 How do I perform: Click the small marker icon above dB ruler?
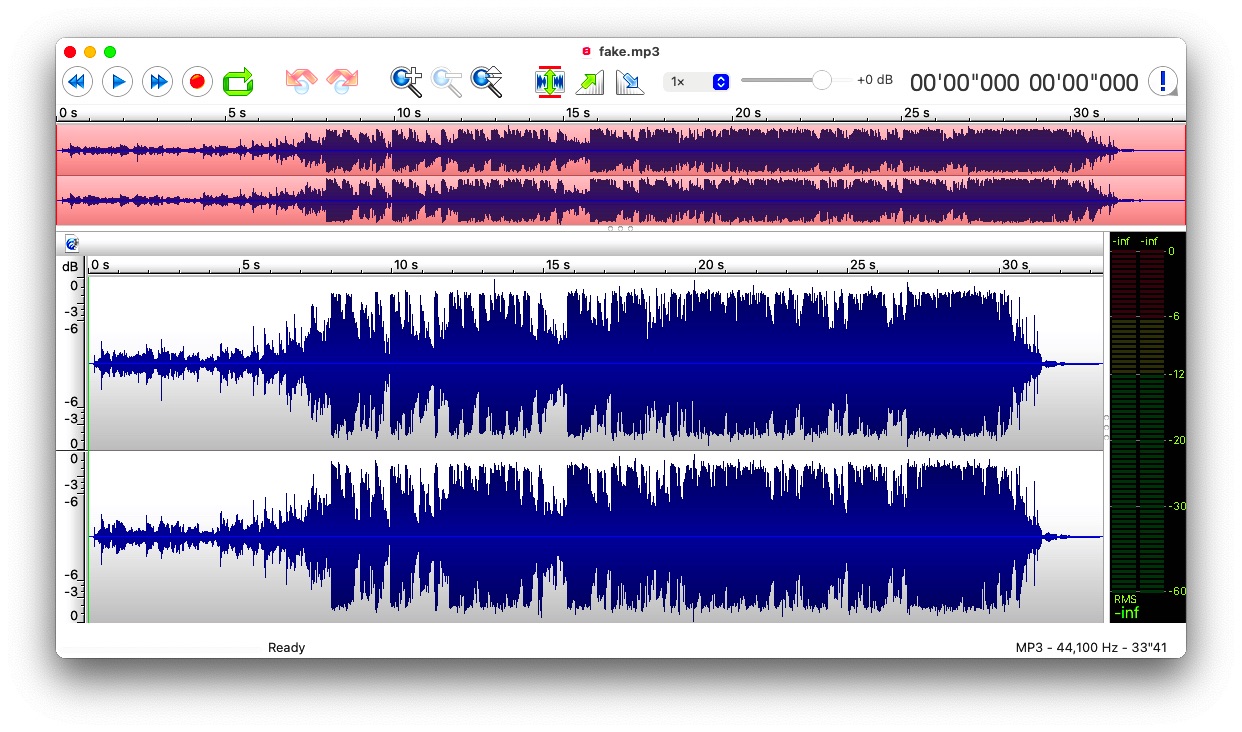coord(71,243)
